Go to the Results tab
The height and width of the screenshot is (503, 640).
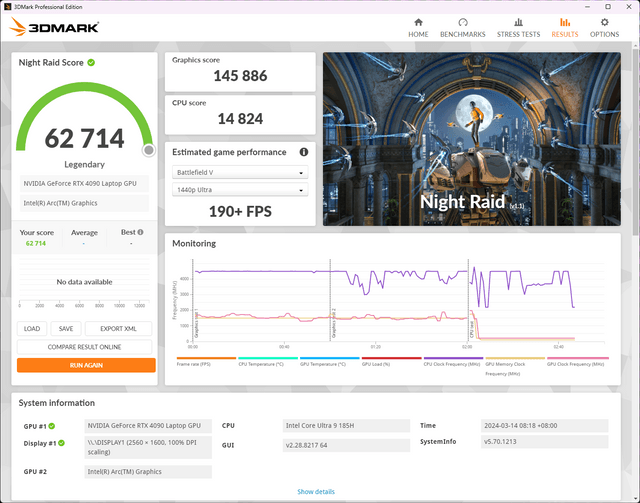(564, 28)
